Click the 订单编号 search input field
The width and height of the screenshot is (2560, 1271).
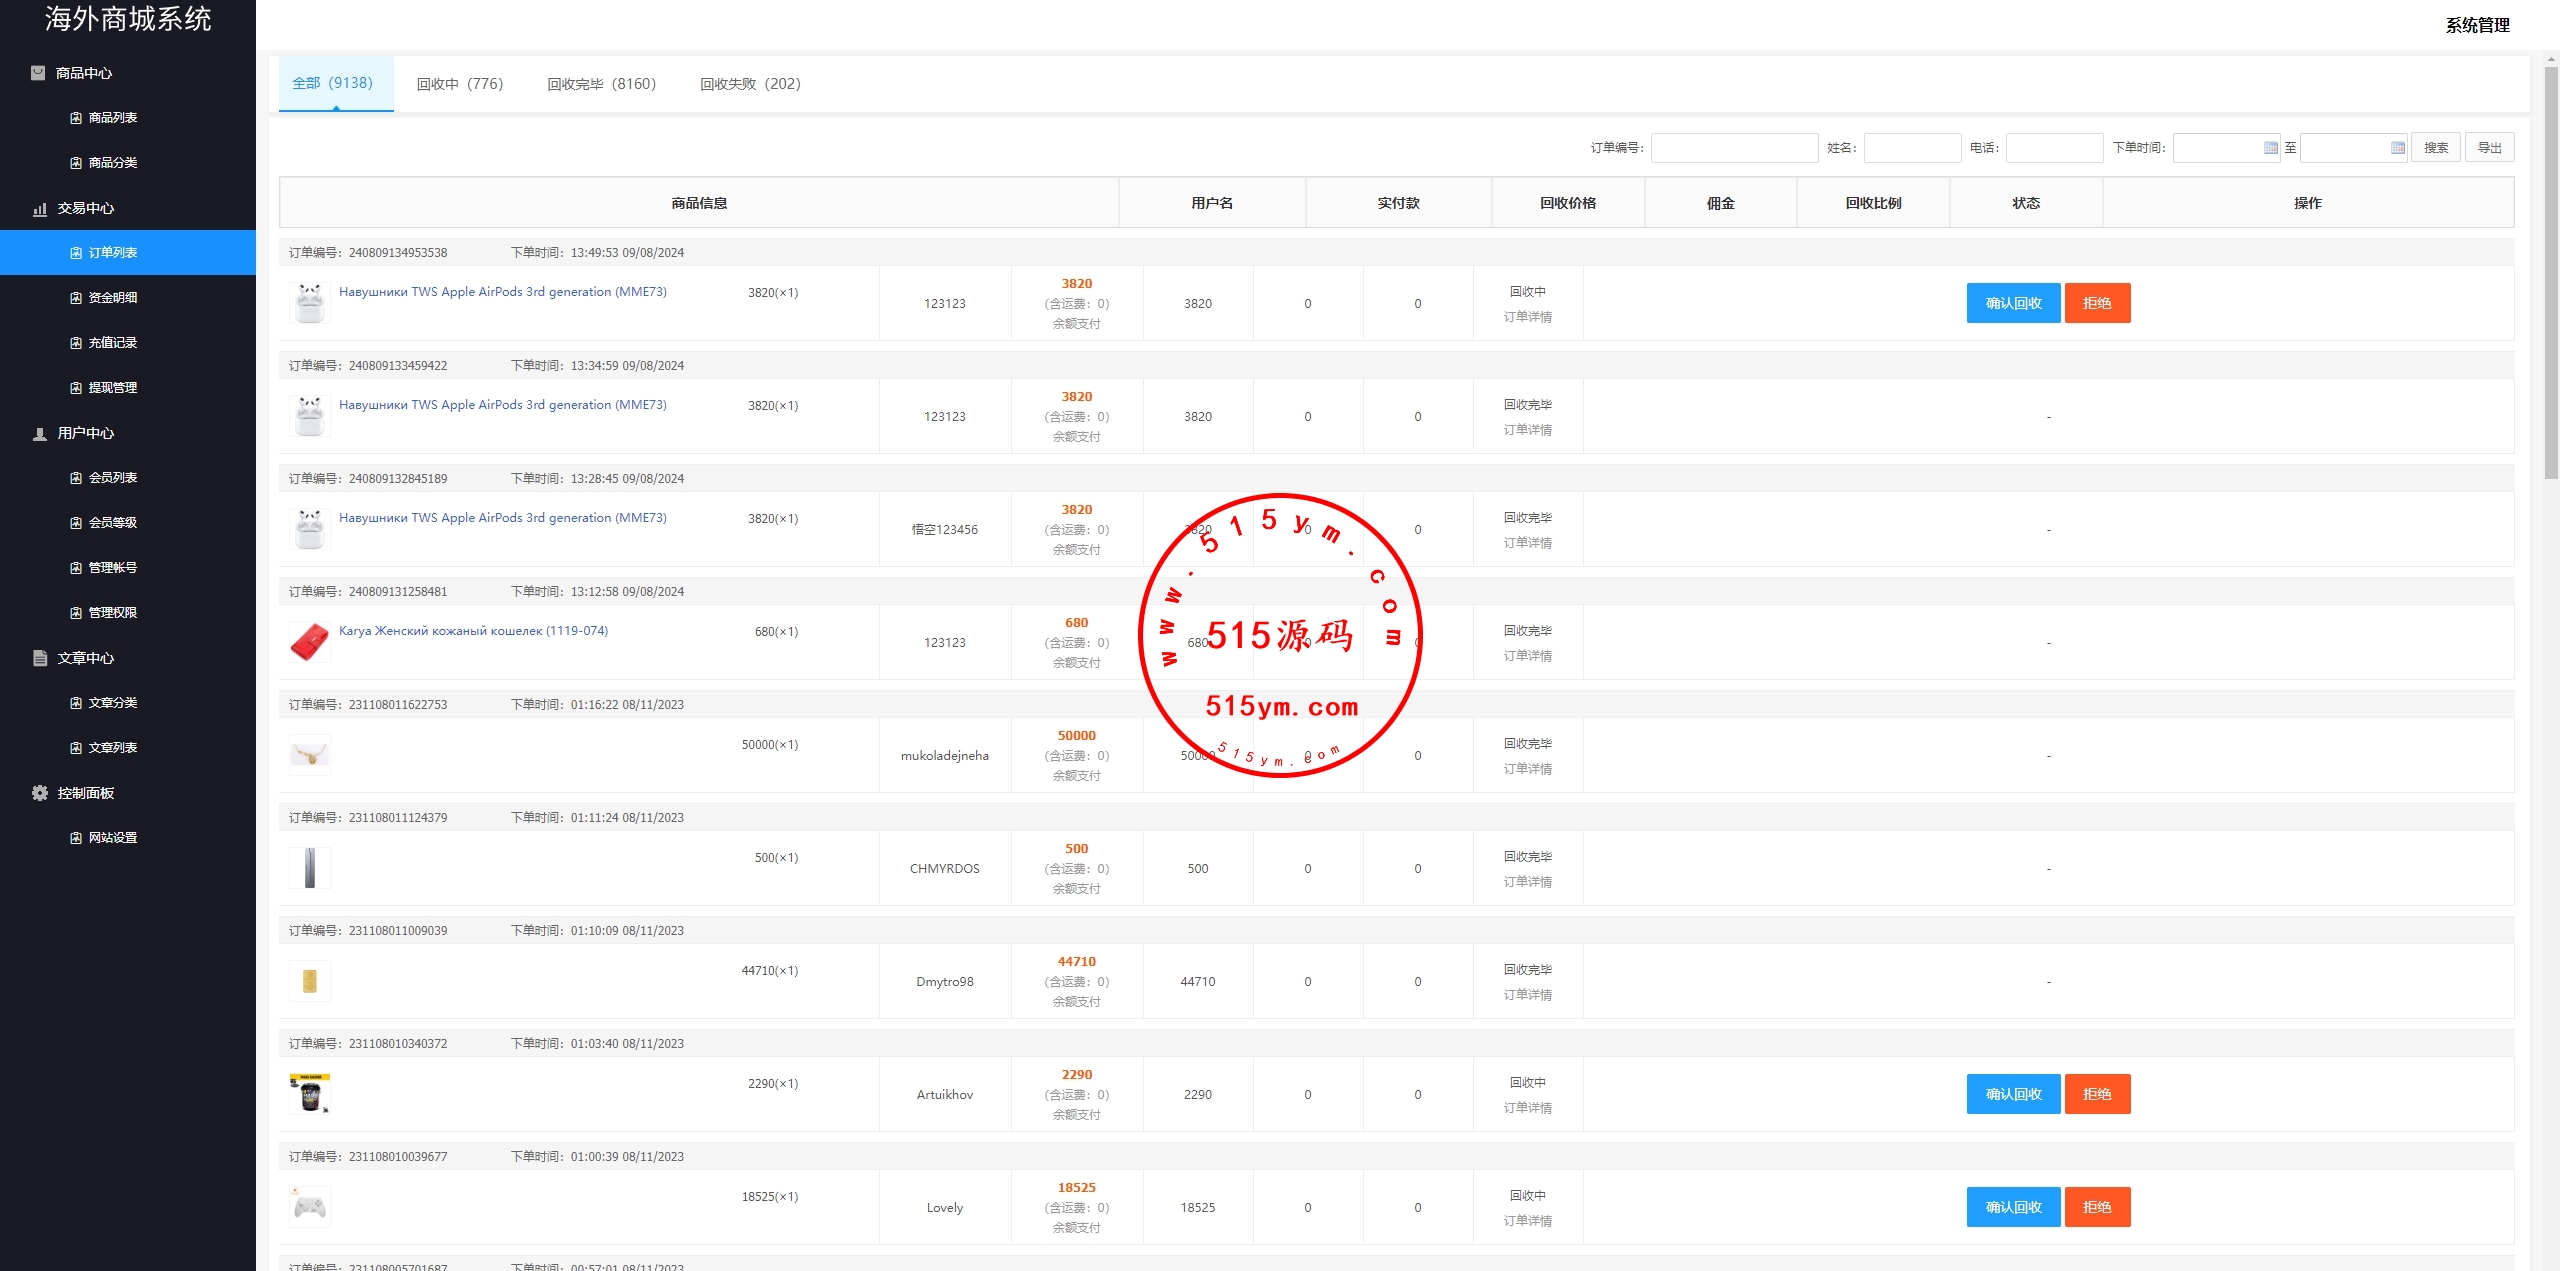pyautogui.click(x=1734, y=148)
